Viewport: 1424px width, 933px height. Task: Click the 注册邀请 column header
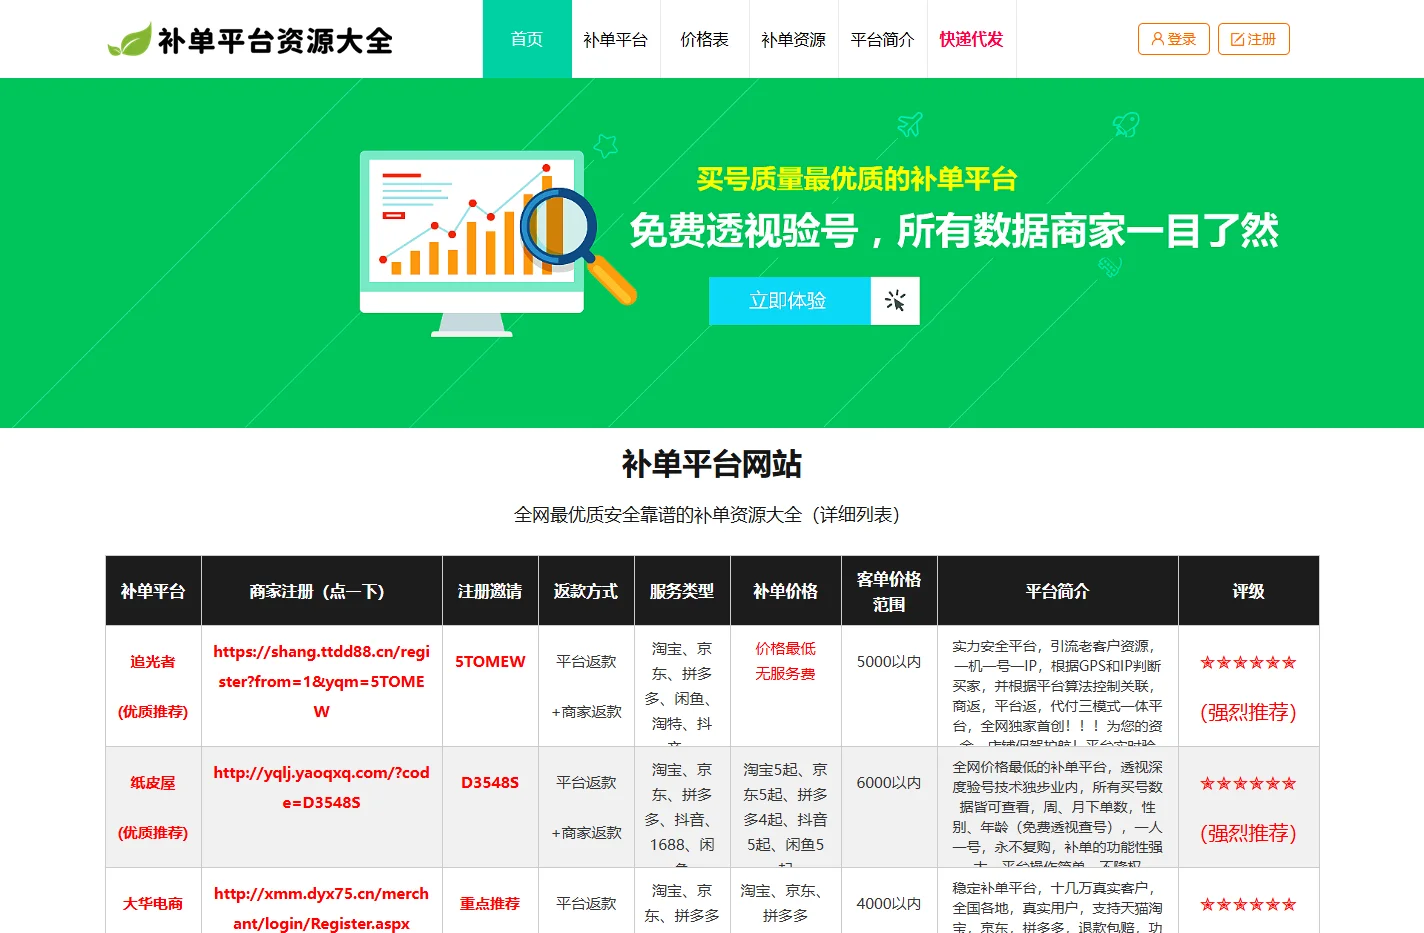(x=490, y=591)
